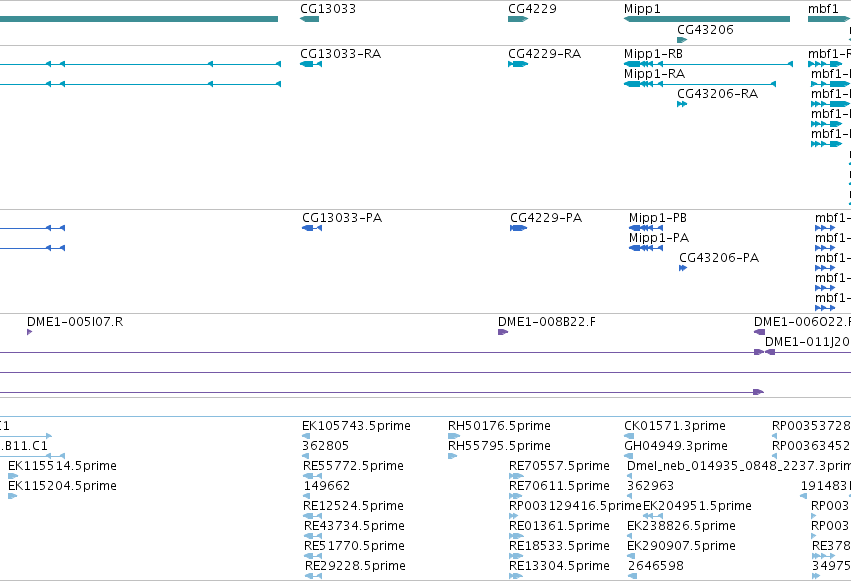The width and height of the screenshot is (851, 581).
Task: Select the CG43206 small gene arrow
Action: 682,40
